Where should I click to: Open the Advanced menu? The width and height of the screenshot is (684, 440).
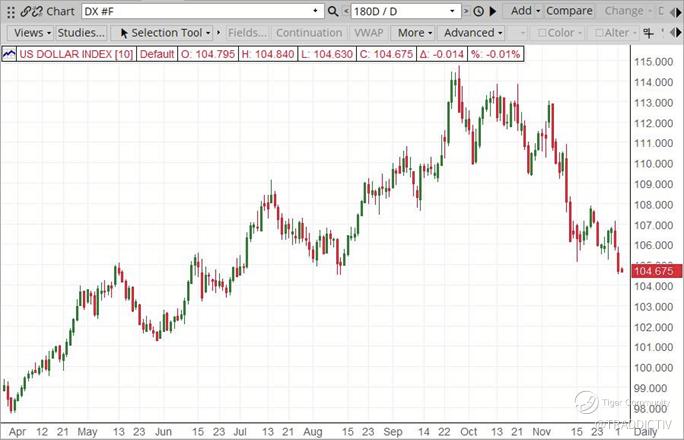473,33
